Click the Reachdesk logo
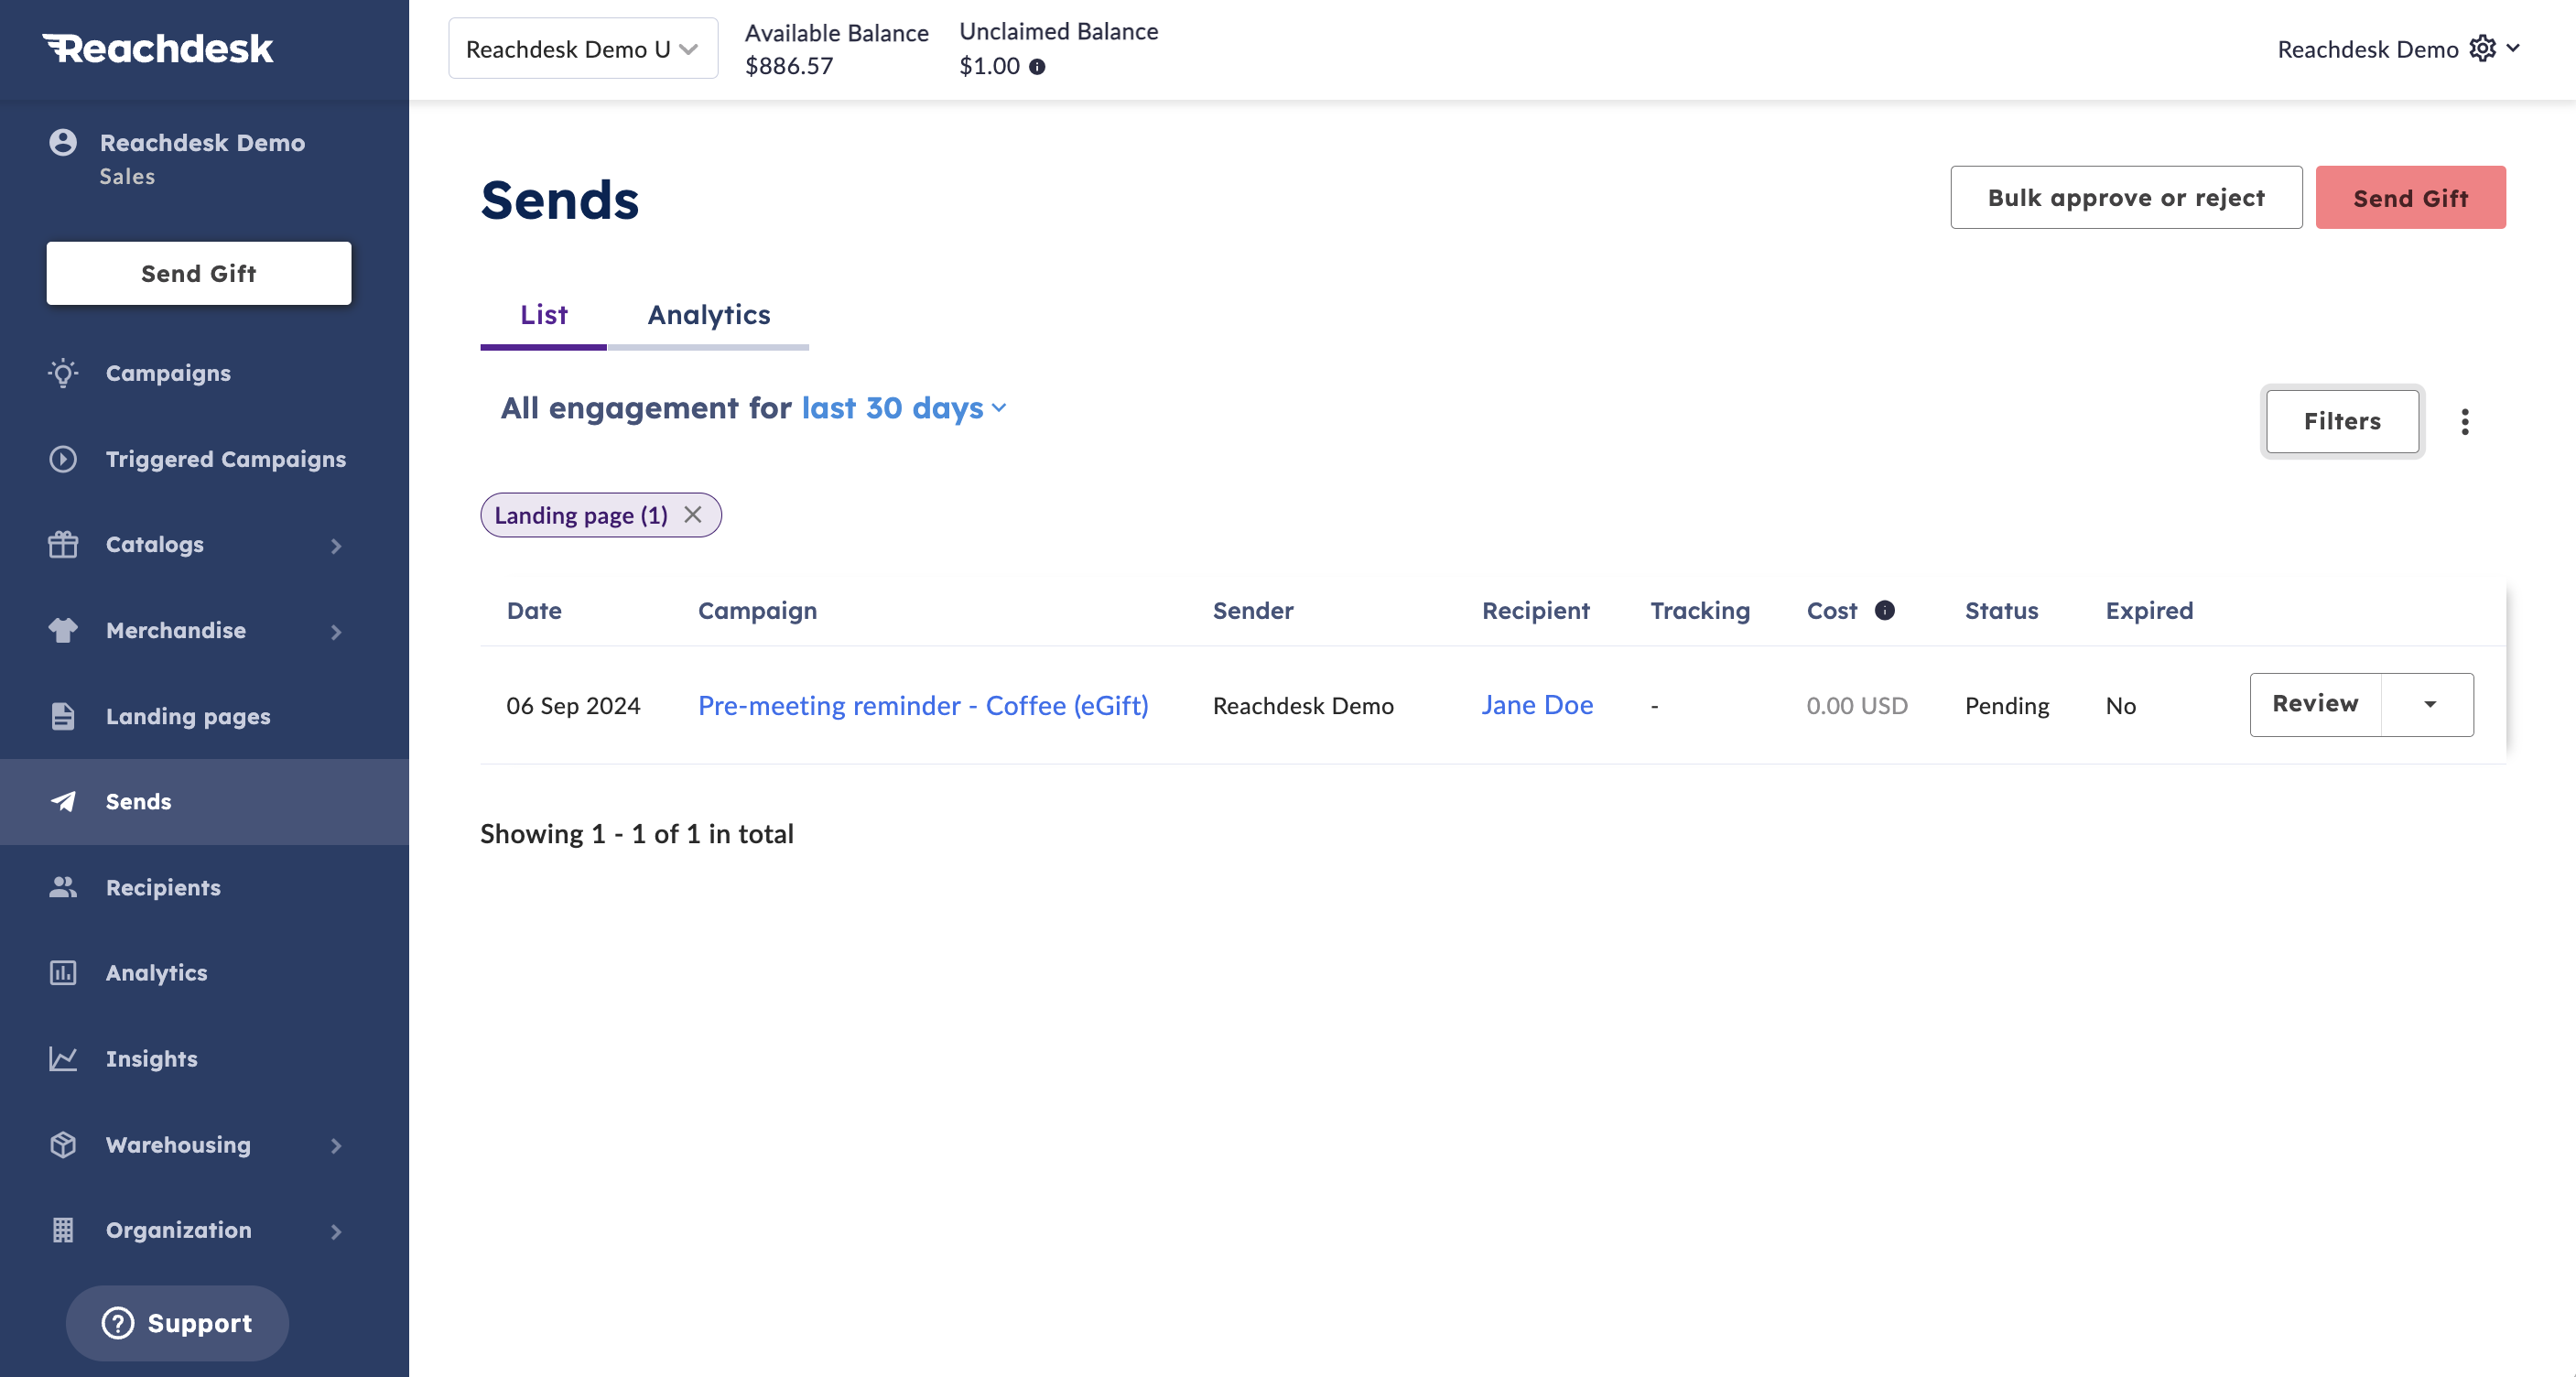The height and width of the screenshot is (1377, 2576). coord(157,48)
